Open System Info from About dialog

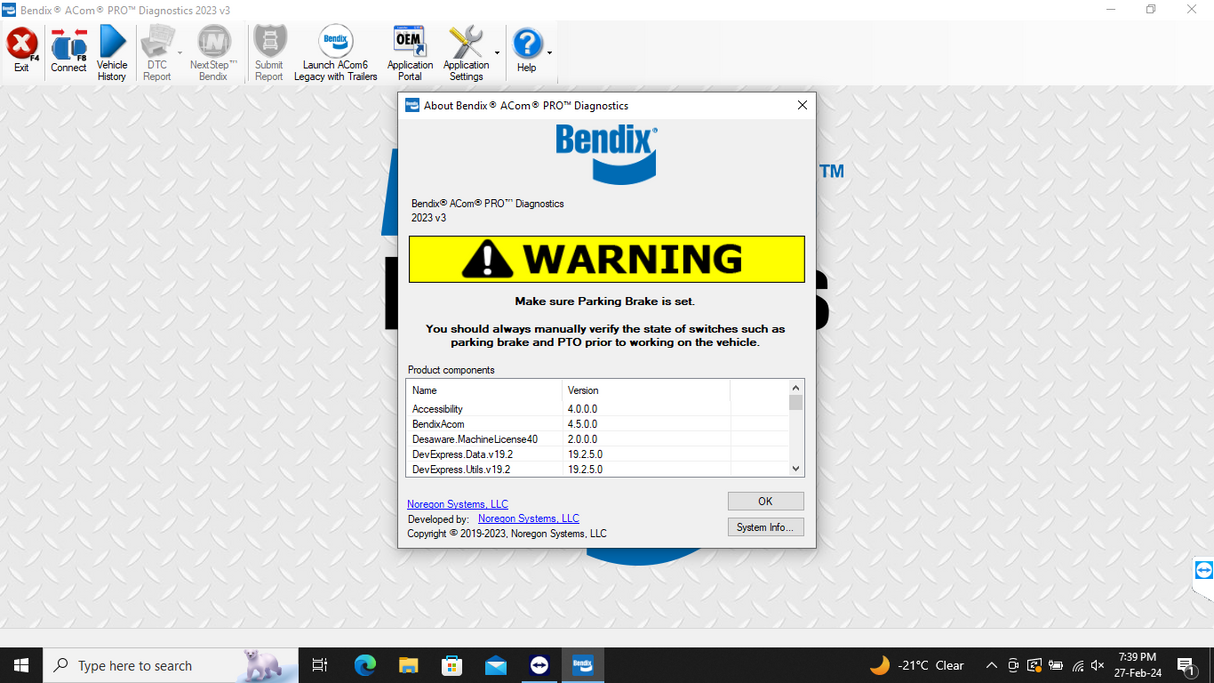765,526
